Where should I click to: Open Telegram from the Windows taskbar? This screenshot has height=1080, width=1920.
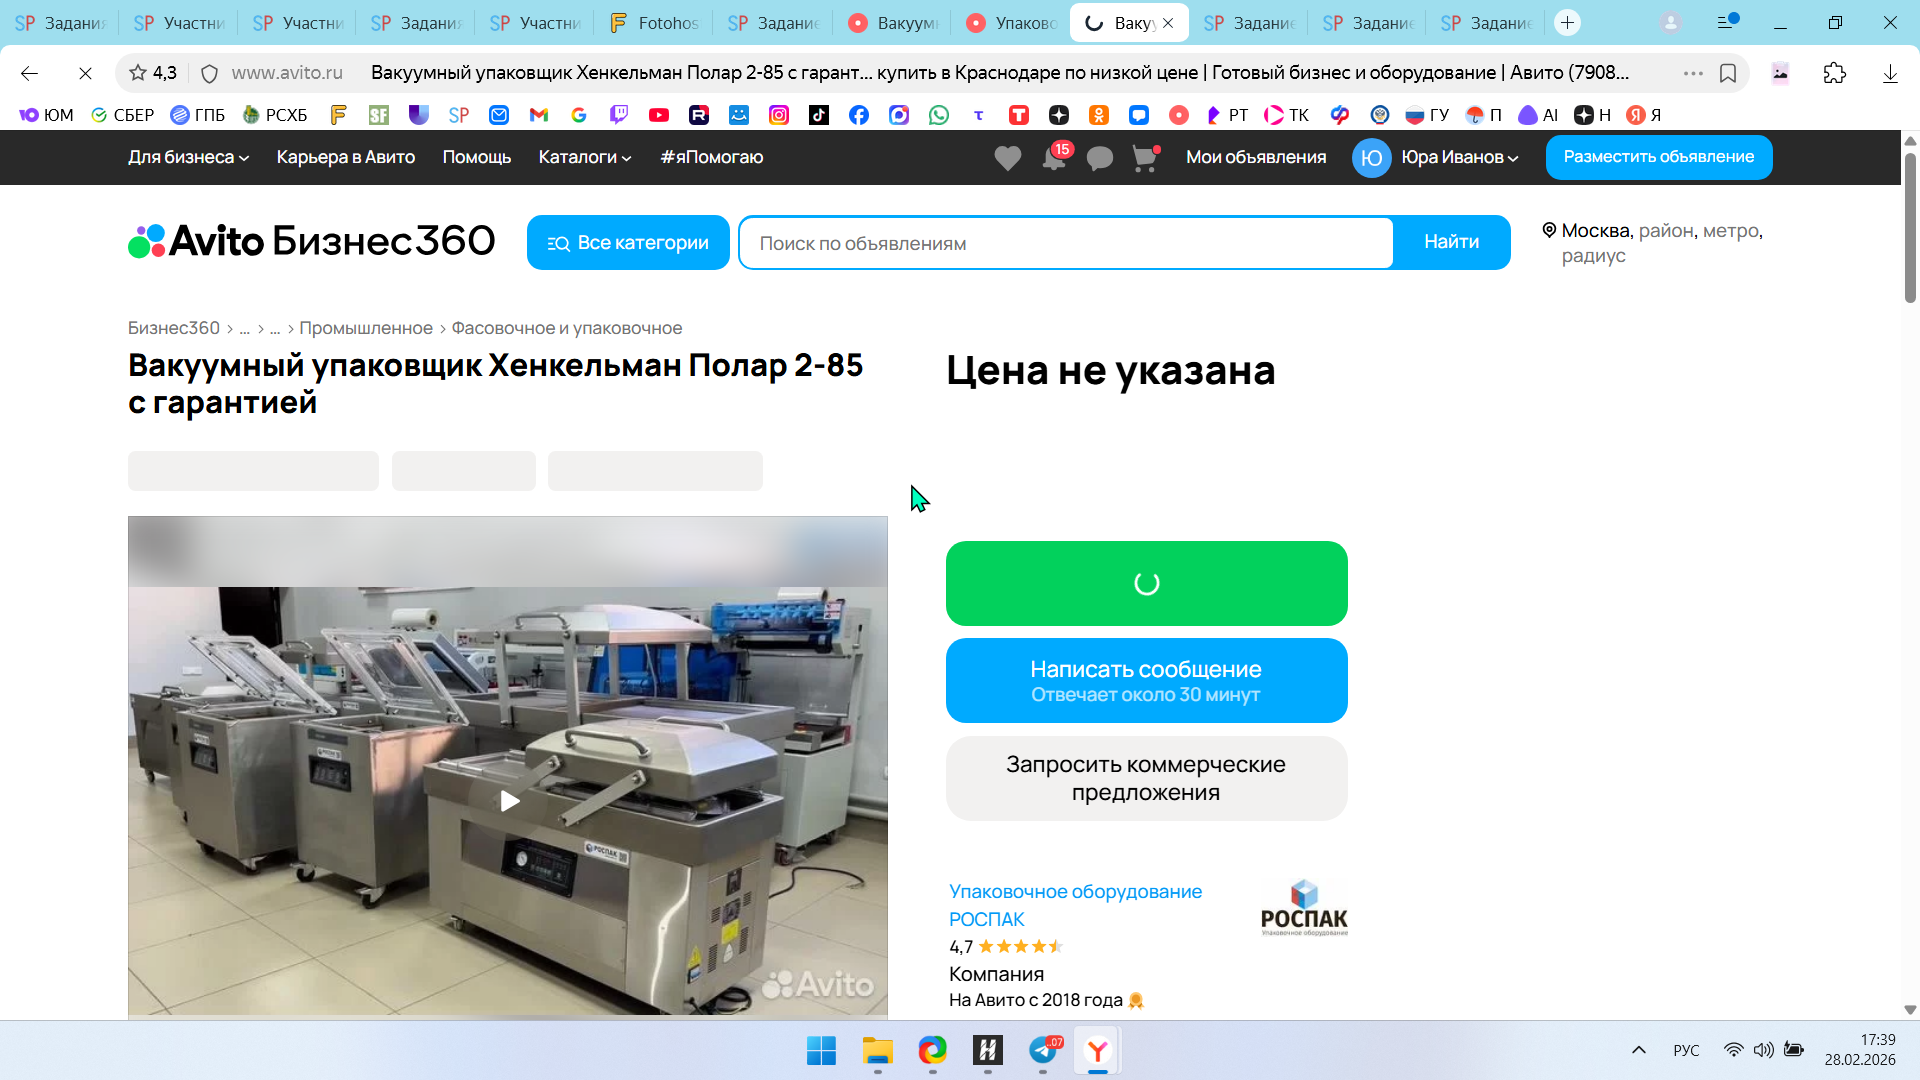(x=1043, y=1051)
